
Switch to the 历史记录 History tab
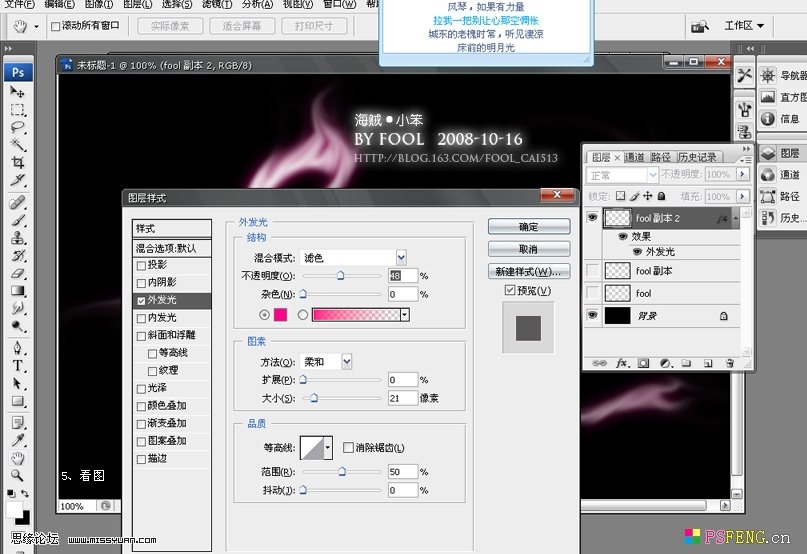(697, 157)
